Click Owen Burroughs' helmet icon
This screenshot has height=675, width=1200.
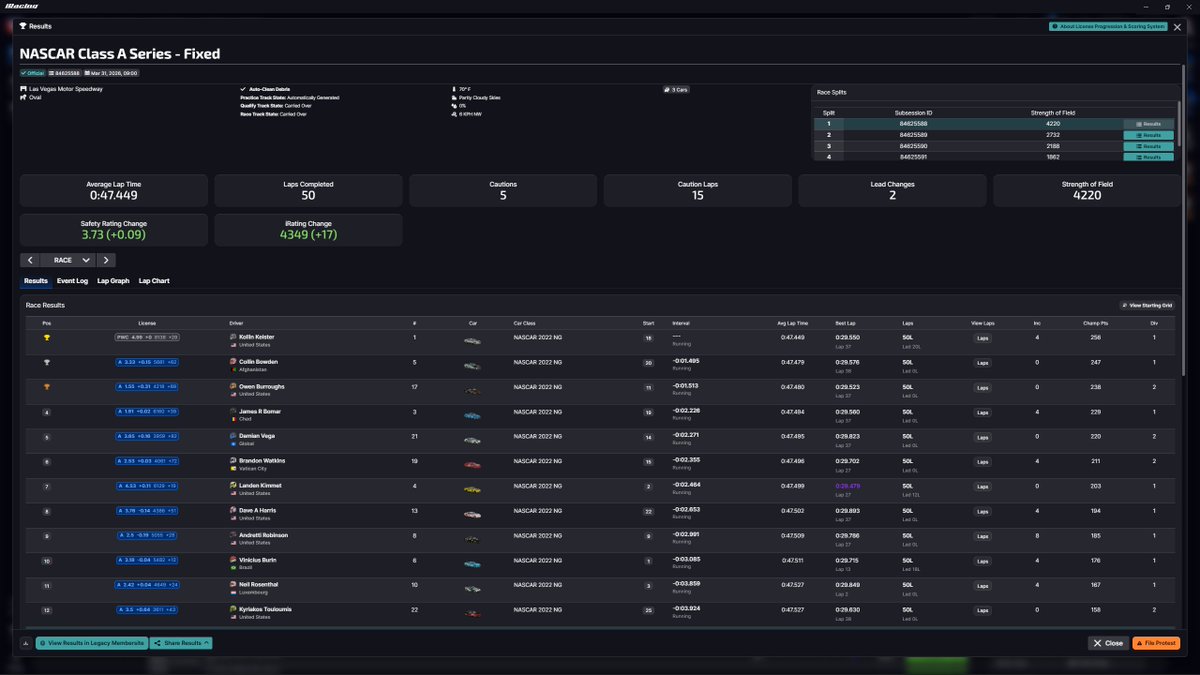(233, 387)
